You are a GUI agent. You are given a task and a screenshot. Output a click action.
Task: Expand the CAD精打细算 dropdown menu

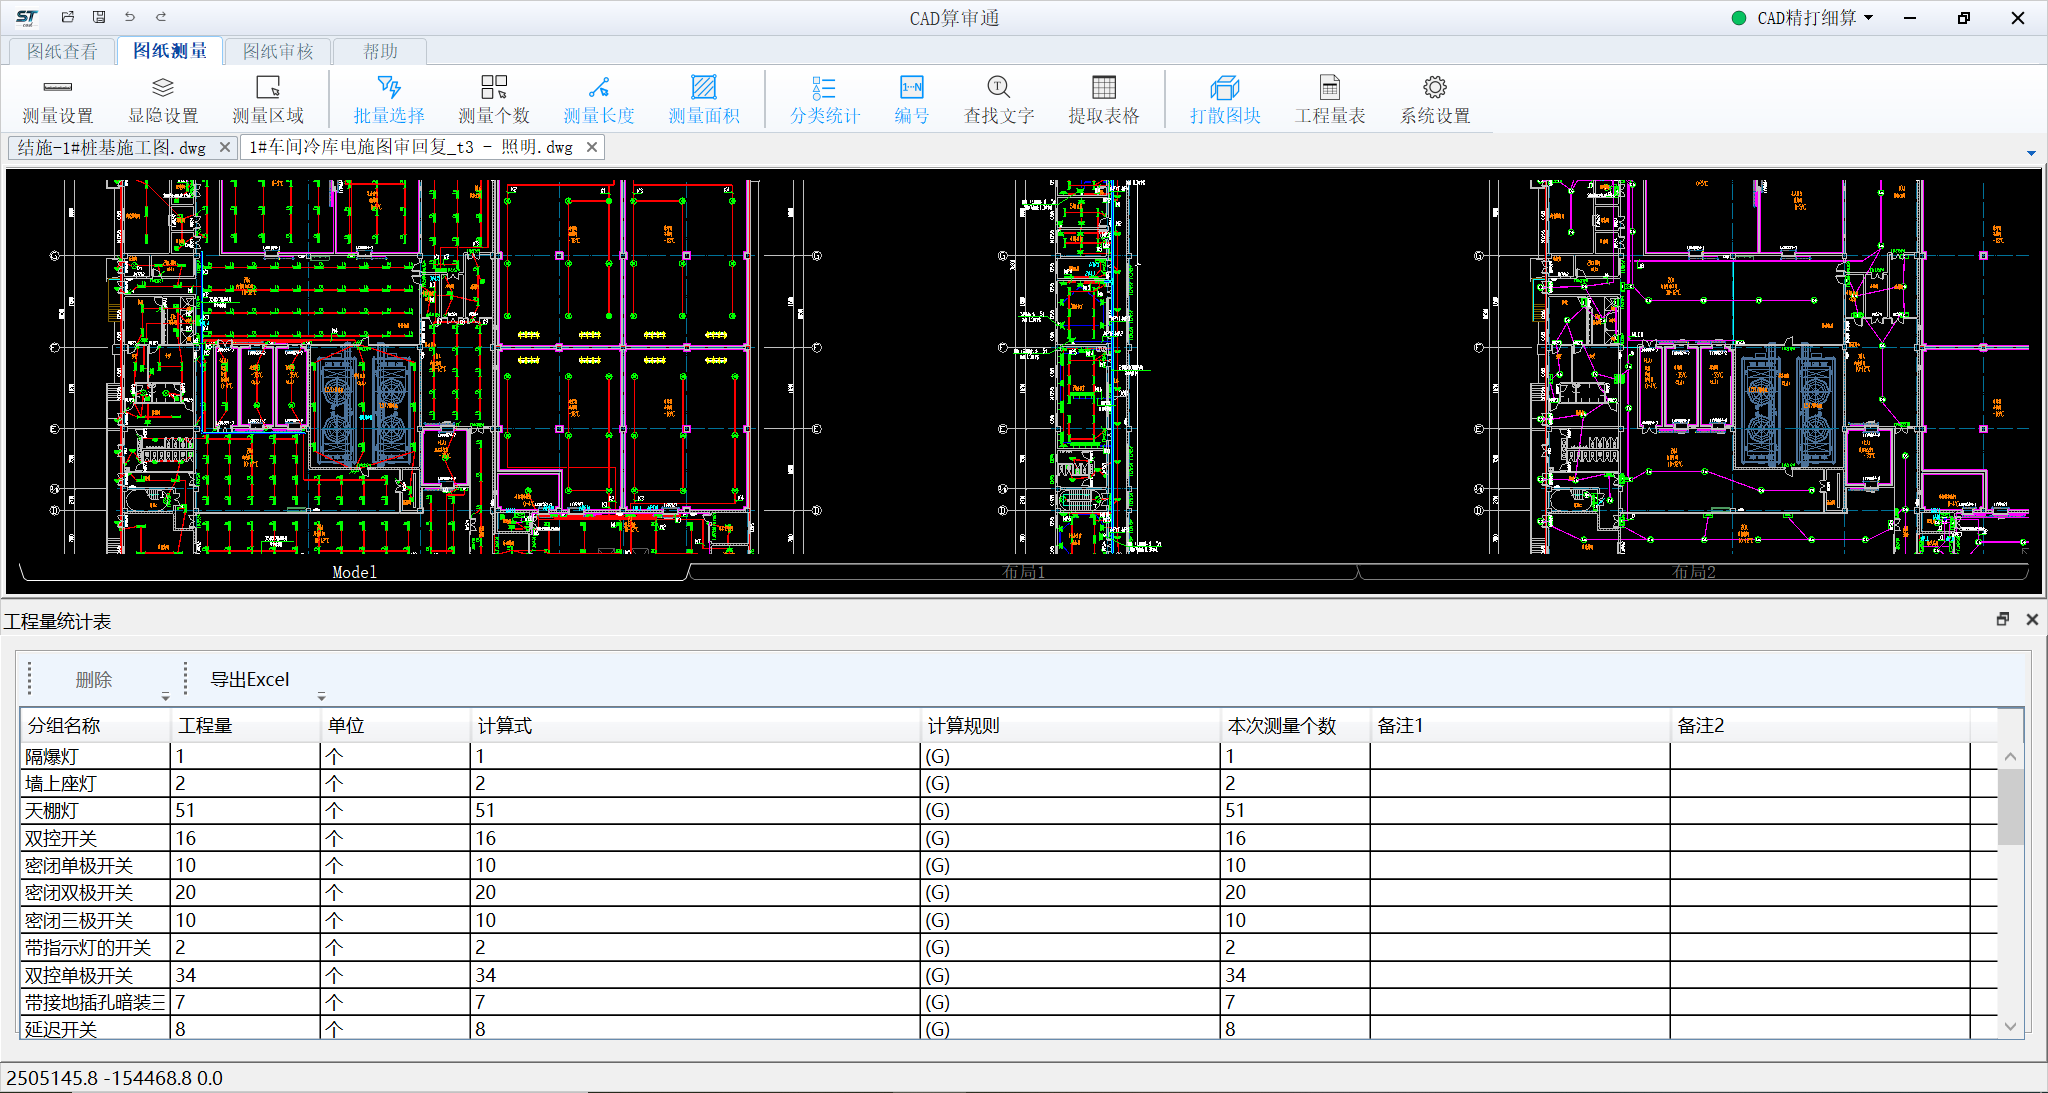click(1869, 18)
